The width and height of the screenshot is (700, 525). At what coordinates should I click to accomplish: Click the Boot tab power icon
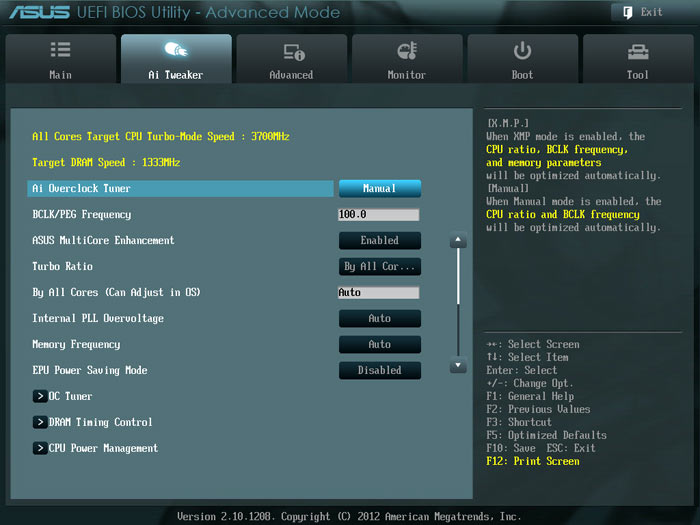(x=522, y=51)
